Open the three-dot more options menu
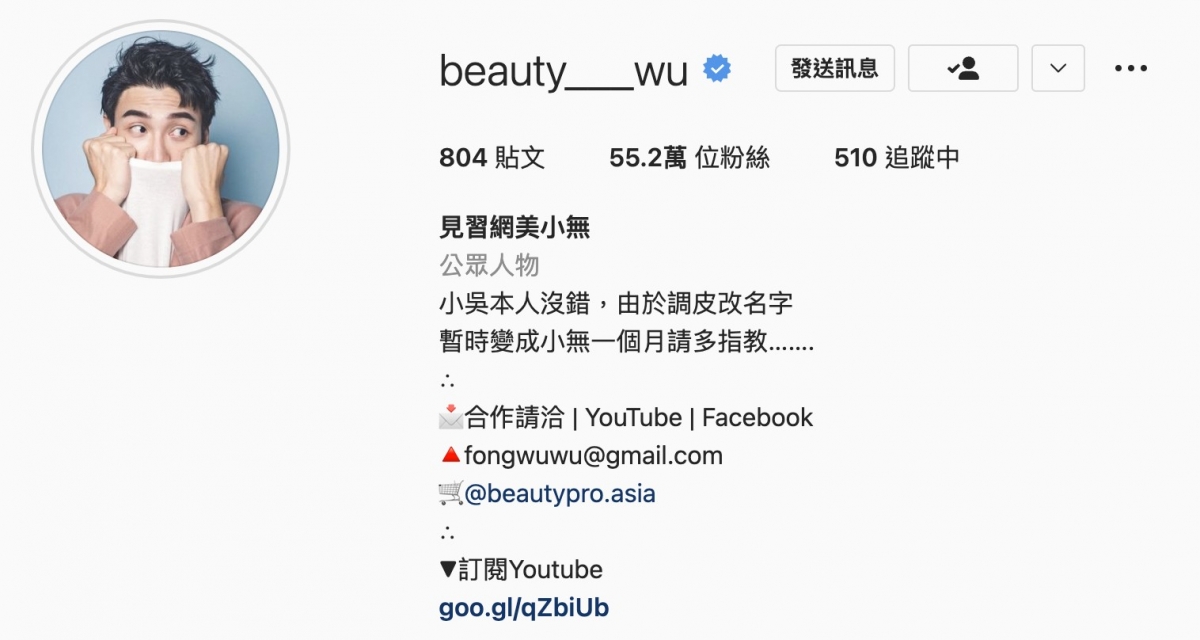Viewport: 1200px width, 640px height. coord(1131,68)
